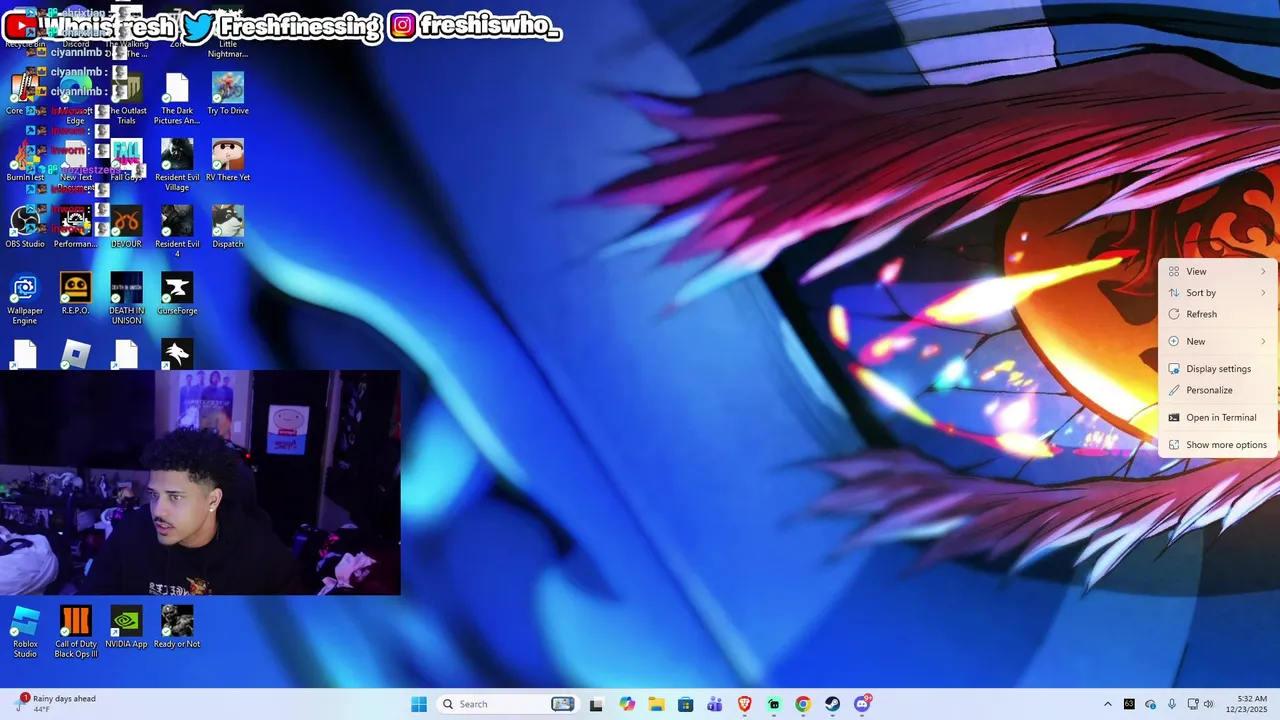Select the DEVOUR game icon

[x=126, y=227]
